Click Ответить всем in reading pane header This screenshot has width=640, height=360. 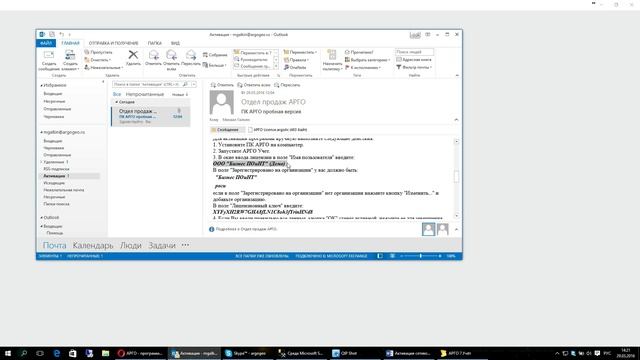[x=254, y=85]
